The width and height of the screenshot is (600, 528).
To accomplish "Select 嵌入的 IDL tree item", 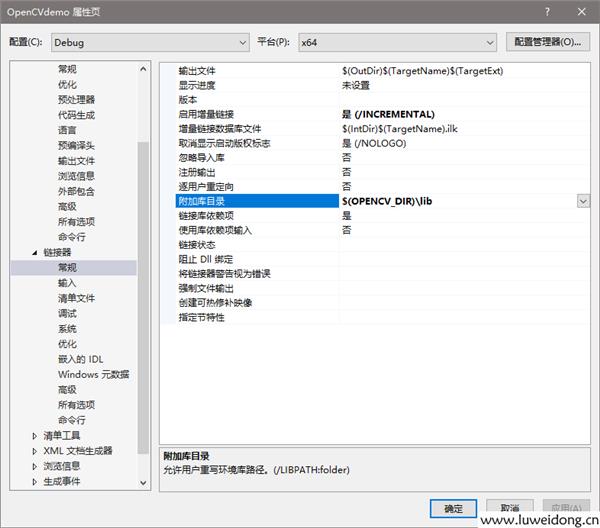I will (80, 359).
